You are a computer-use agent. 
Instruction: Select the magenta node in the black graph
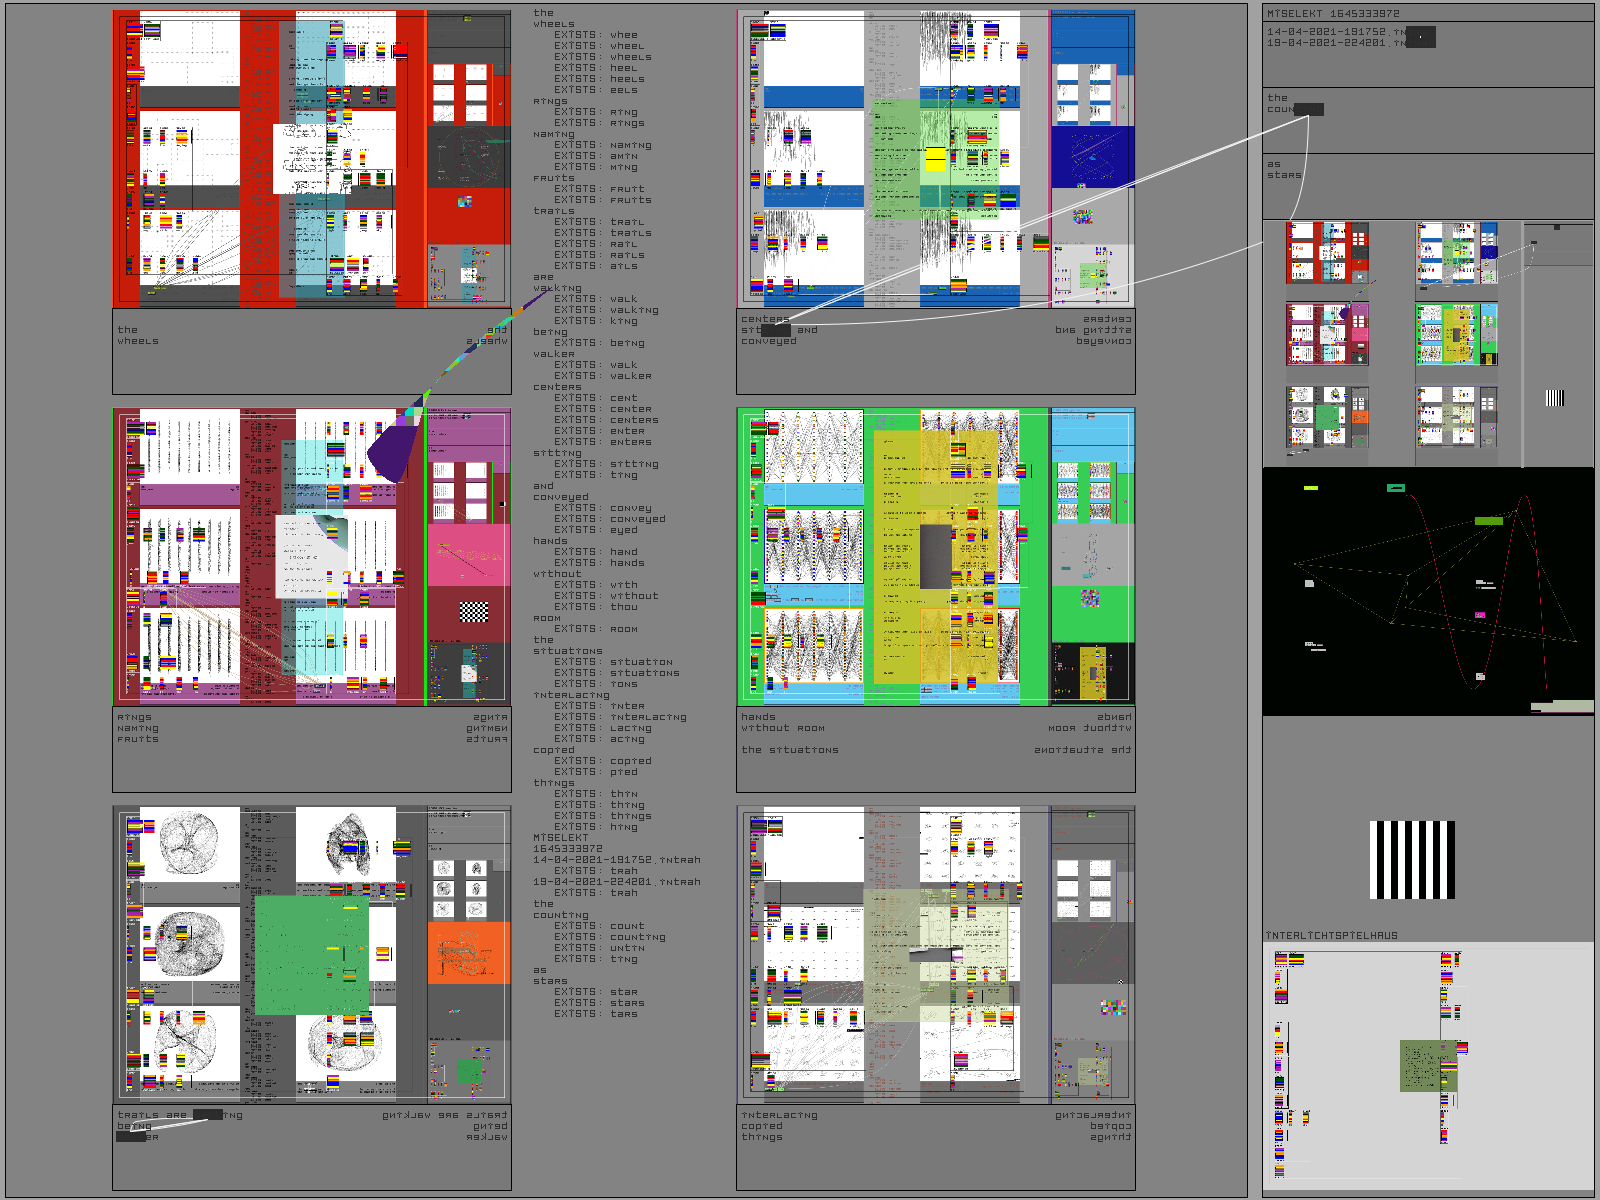[x=1480, y=615]
